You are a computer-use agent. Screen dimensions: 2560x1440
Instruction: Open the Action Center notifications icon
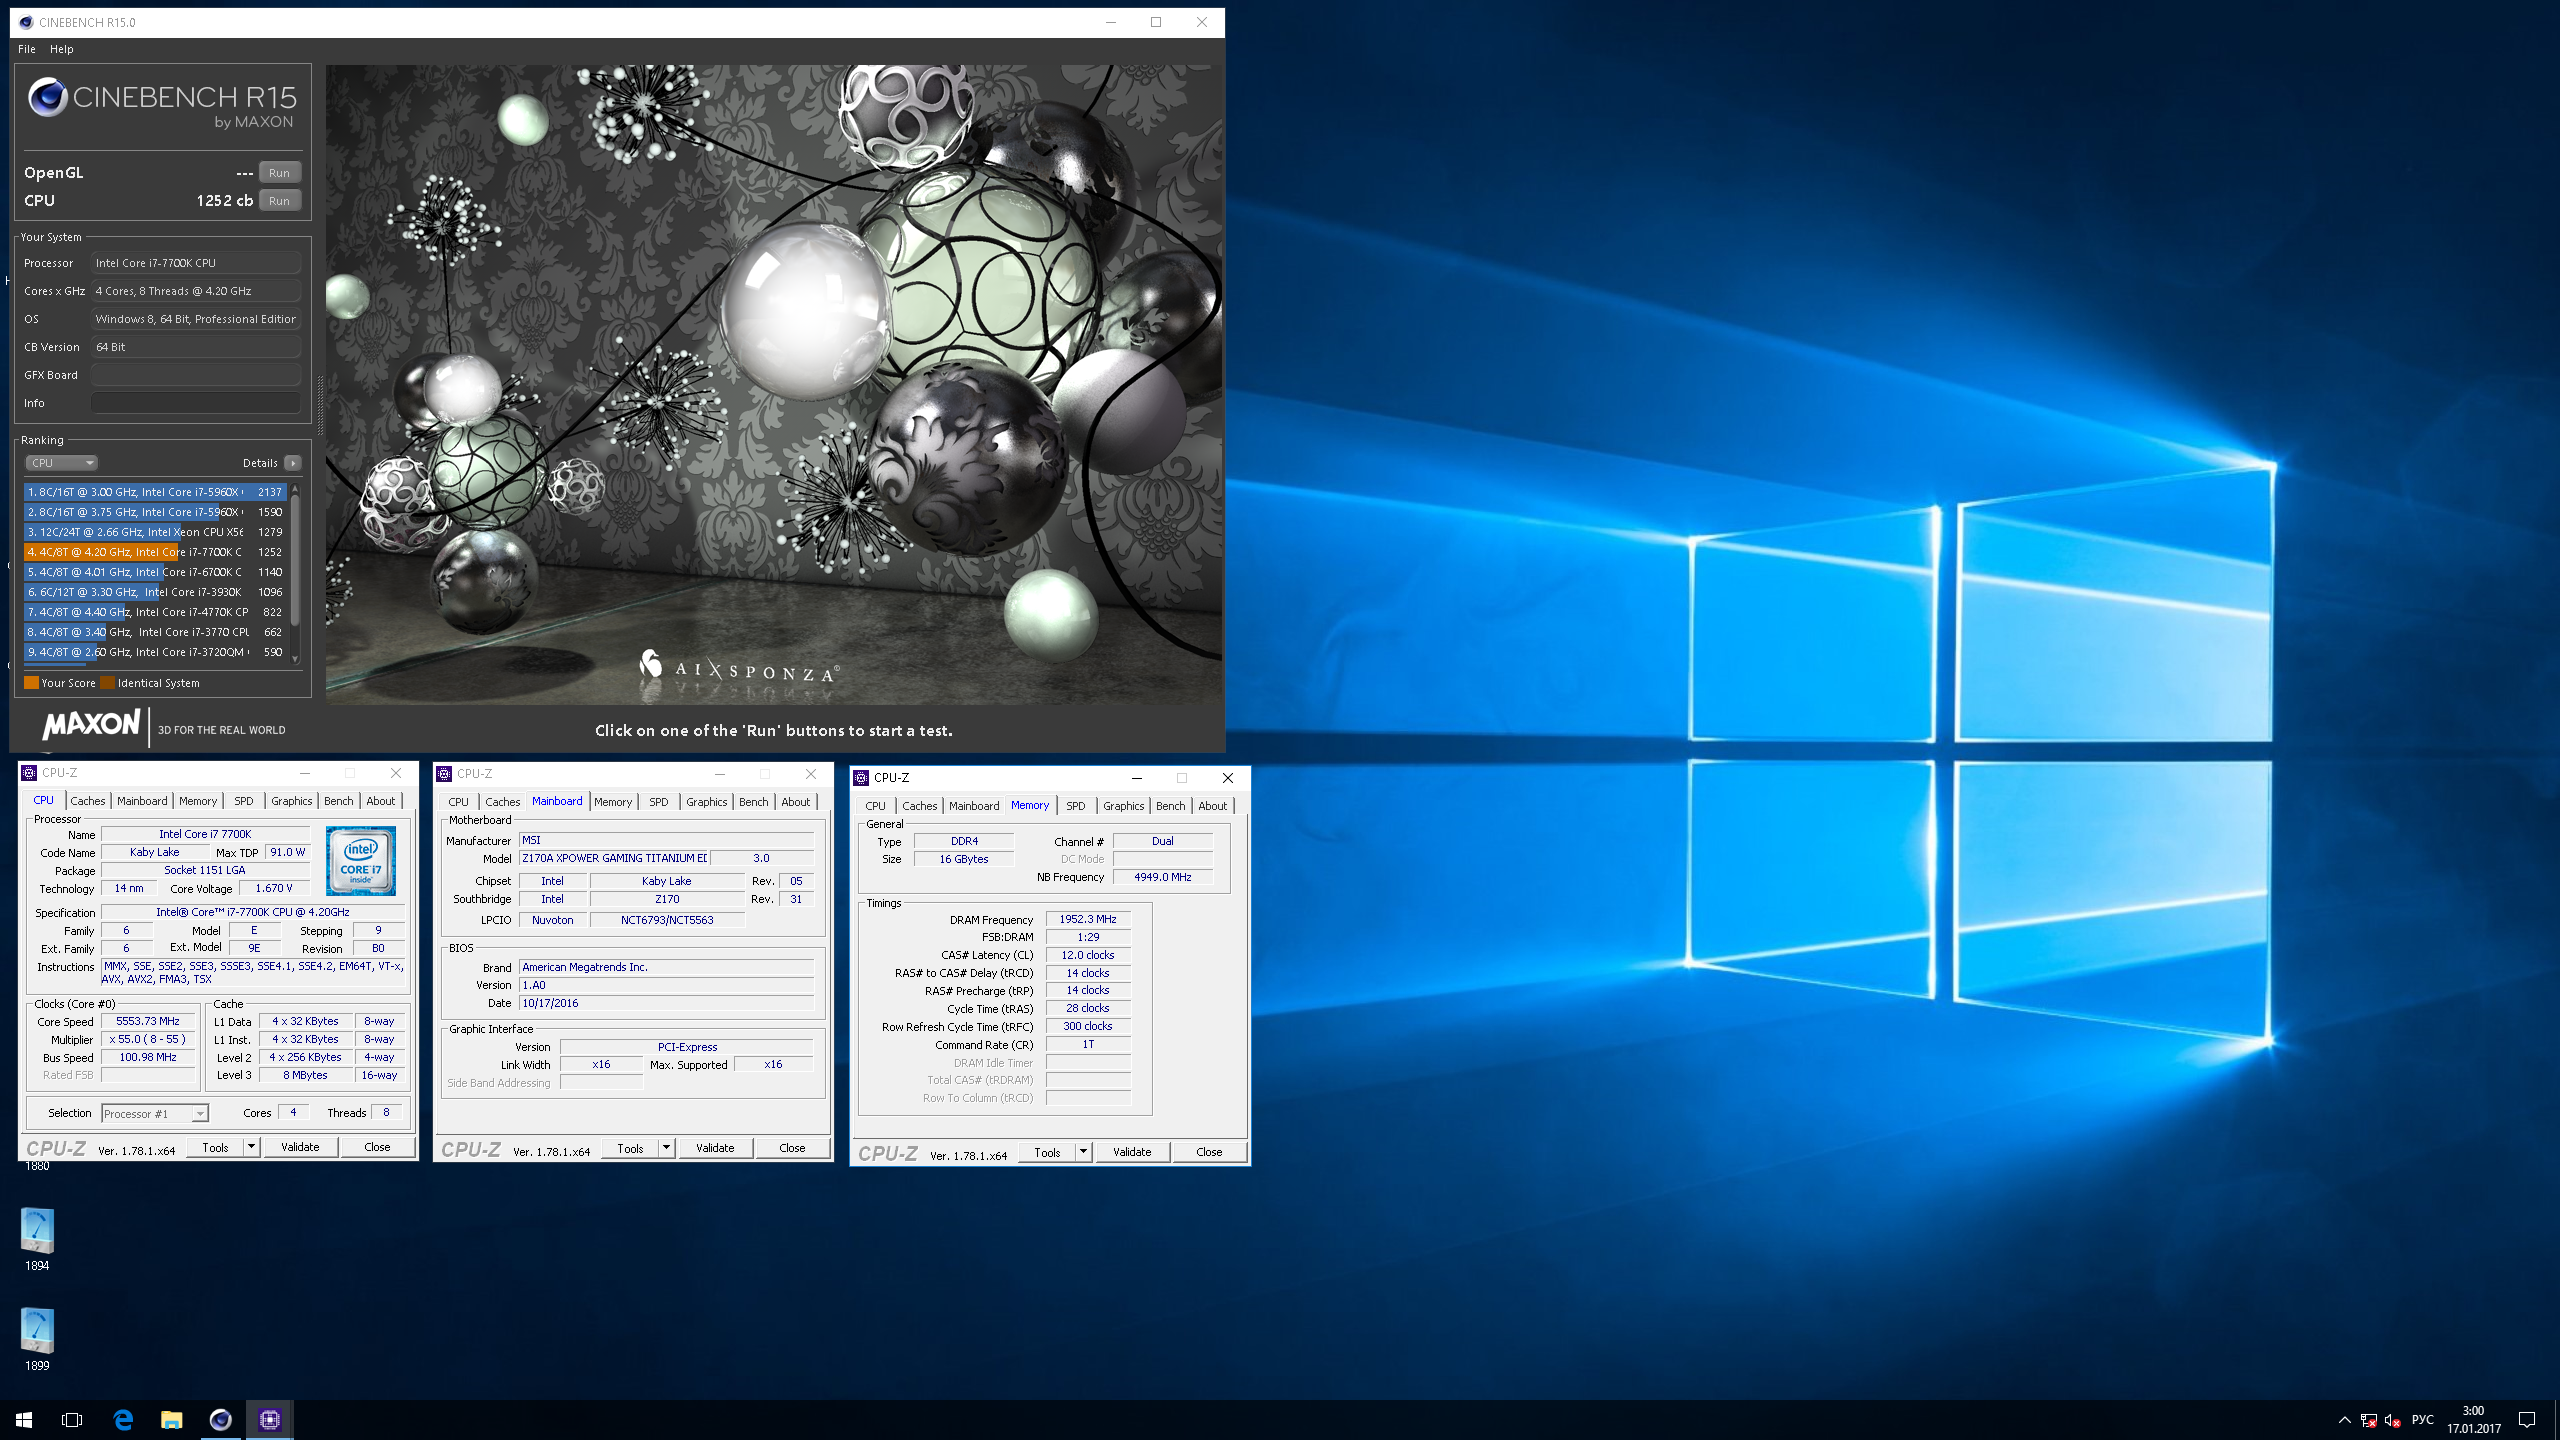[x=2527, y=1420]
